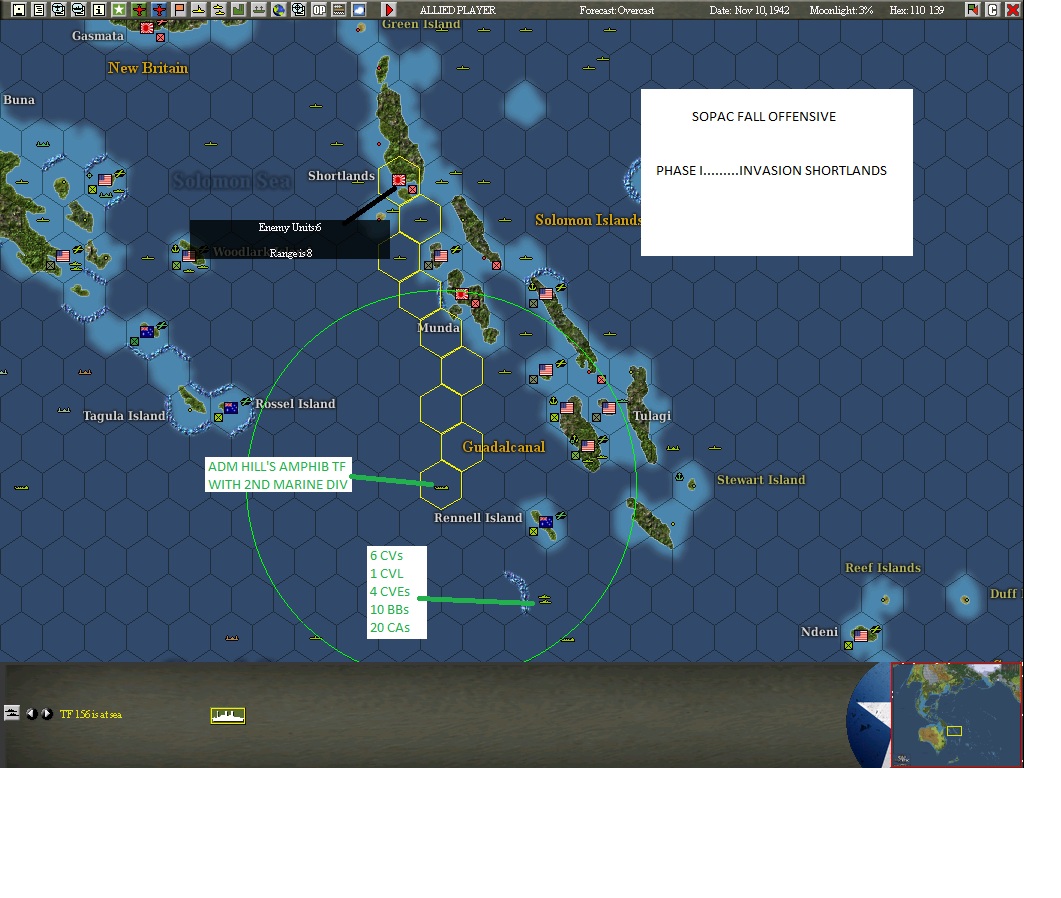
Task: Select the yellow-framed warship icon in bottom panel
Action: coord(227,715)
